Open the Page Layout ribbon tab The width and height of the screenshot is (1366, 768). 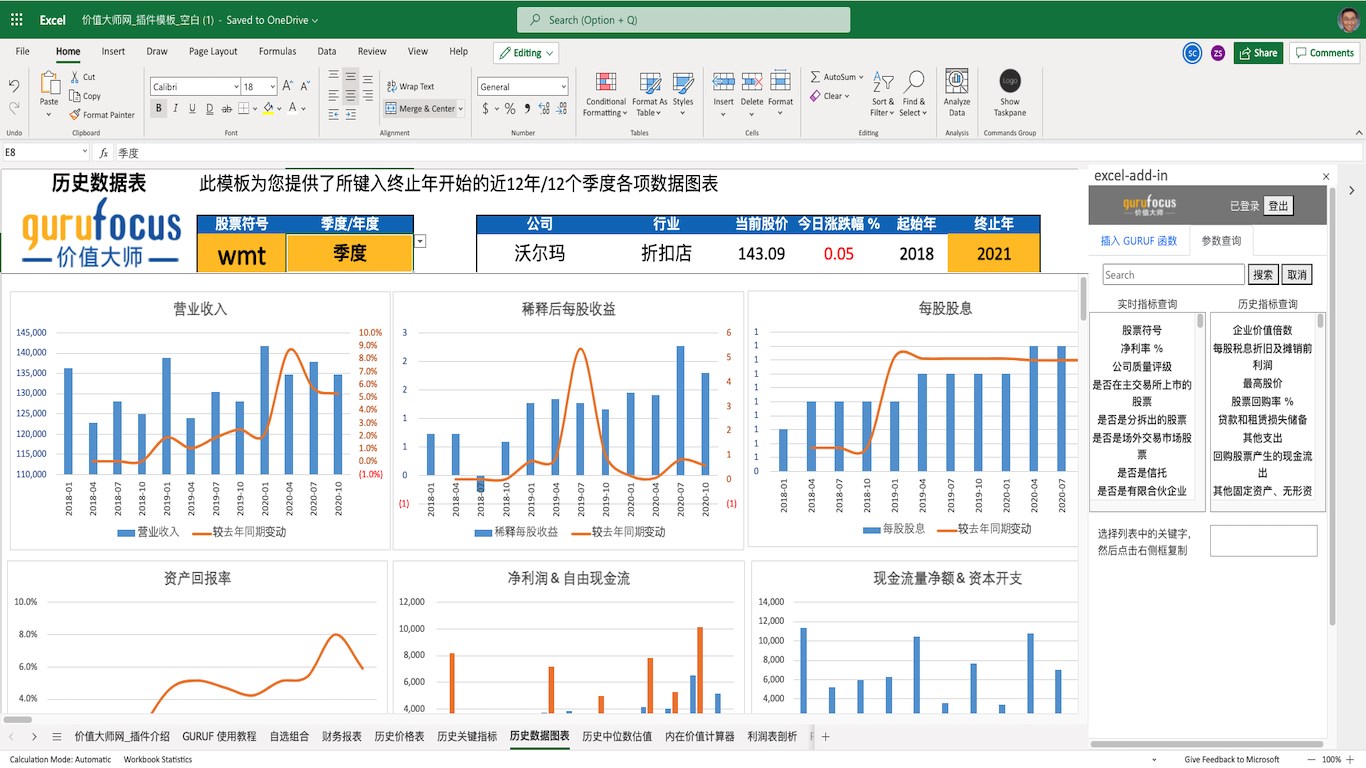click(213, 52)
